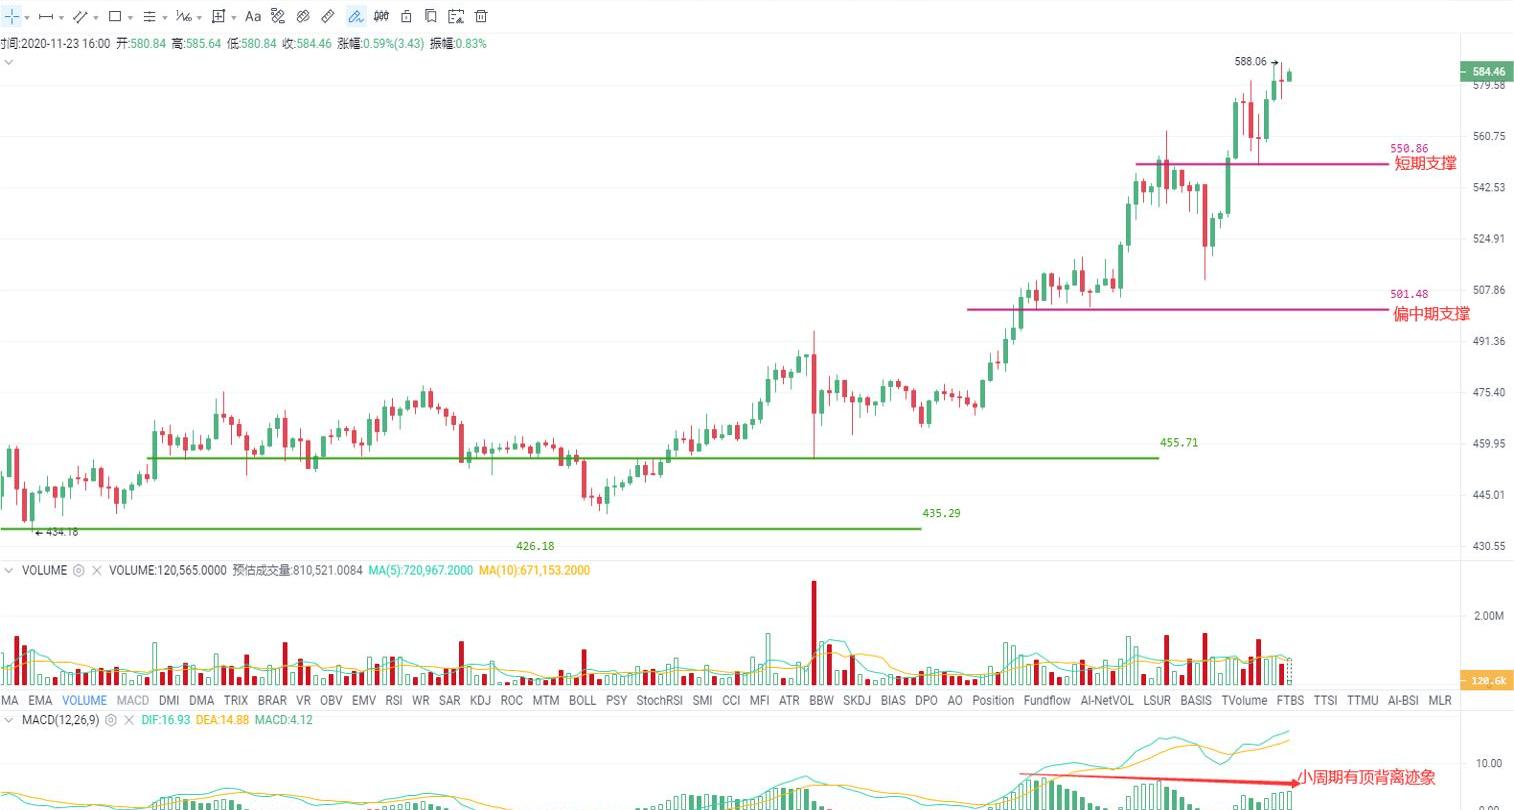The height and width of the screenshot is (810, 1514).
Task: Select the horizontal line segment drawing tool
Action: pos(46,16)
